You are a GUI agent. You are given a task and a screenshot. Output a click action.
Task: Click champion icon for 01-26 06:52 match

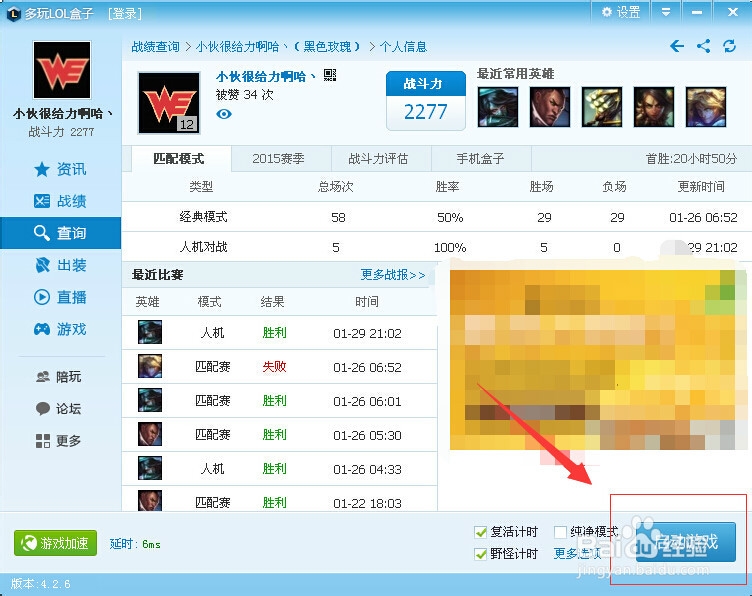click(150, 366)
